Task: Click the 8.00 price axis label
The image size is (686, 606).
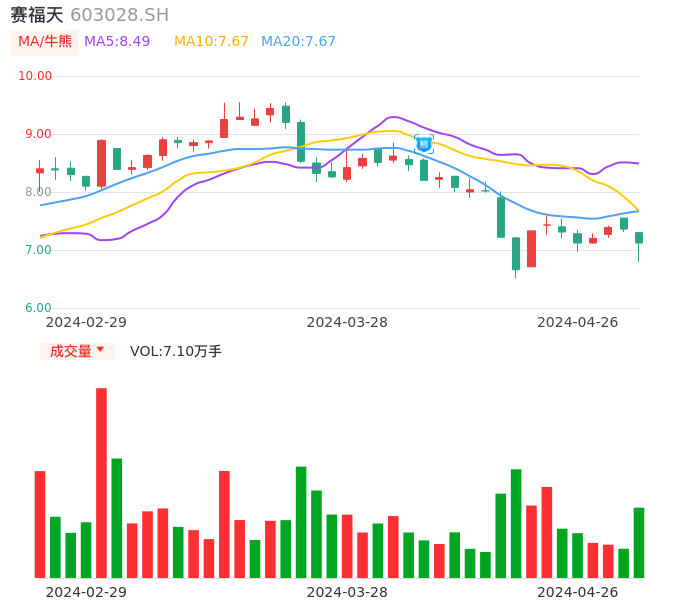Action: pos(39,192)
